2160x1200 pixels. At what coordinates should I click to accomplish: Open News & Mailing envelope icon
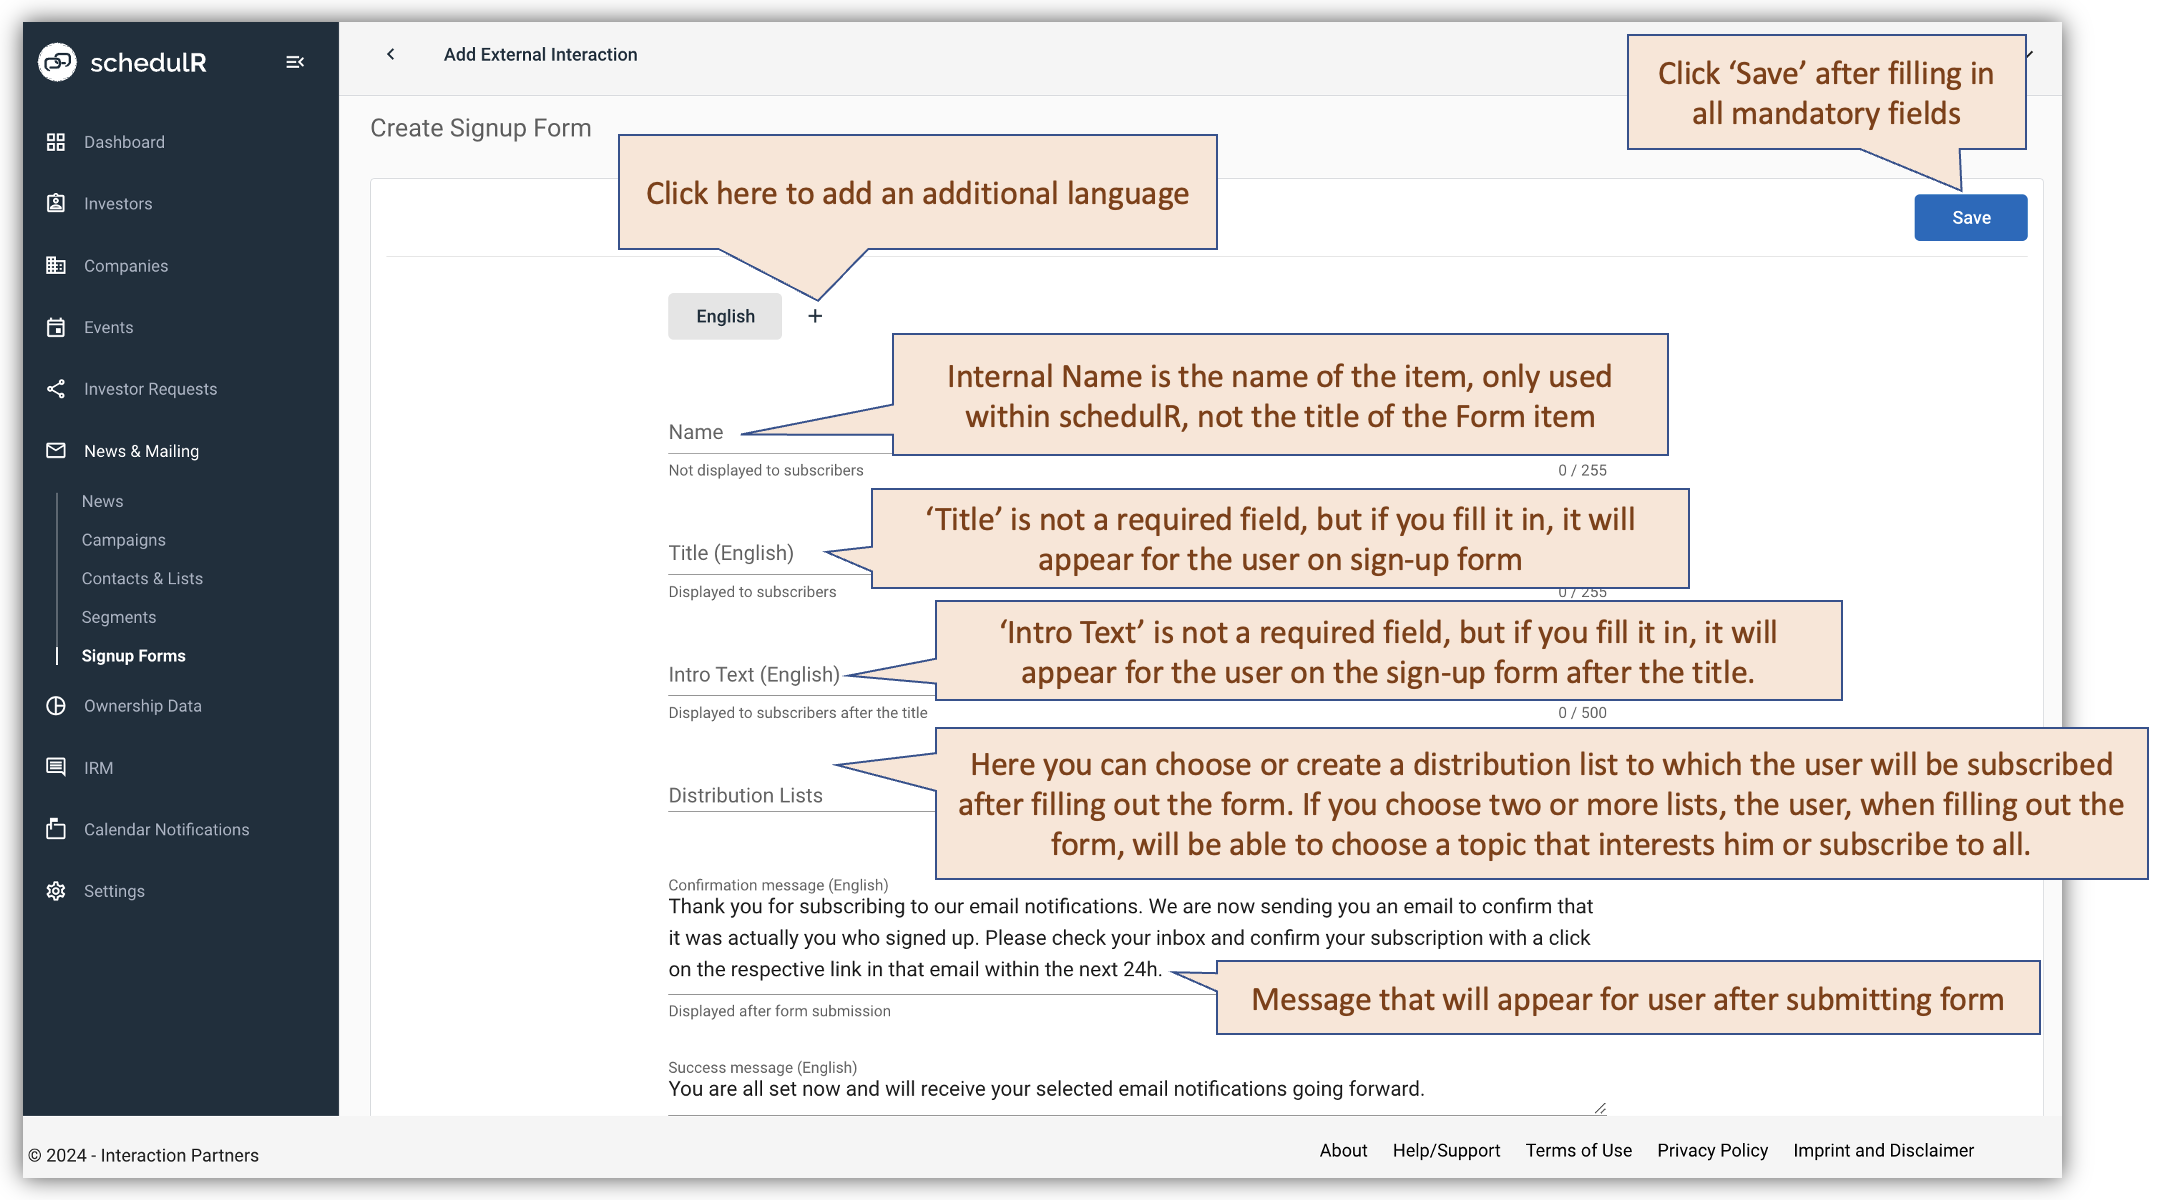[57, 451]
